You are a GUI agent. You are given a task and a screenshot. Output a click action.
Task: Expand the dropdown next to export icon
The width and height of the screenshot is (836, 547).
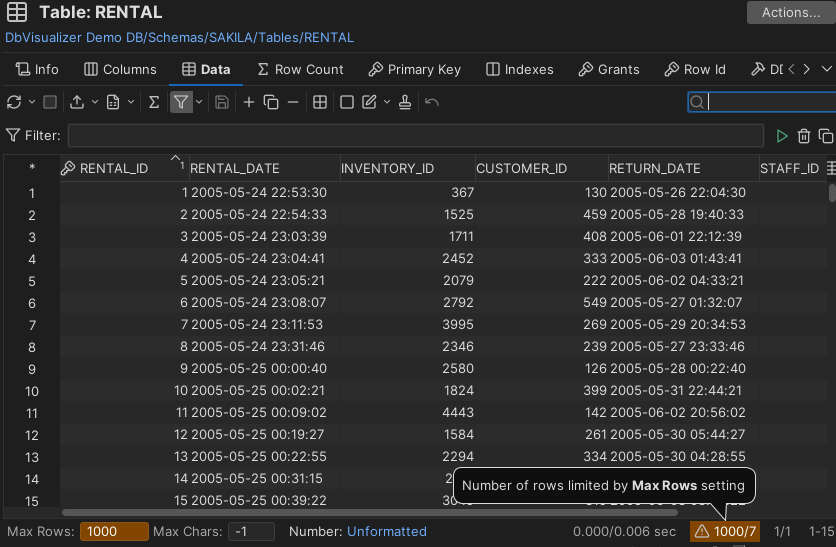[95, 102]
